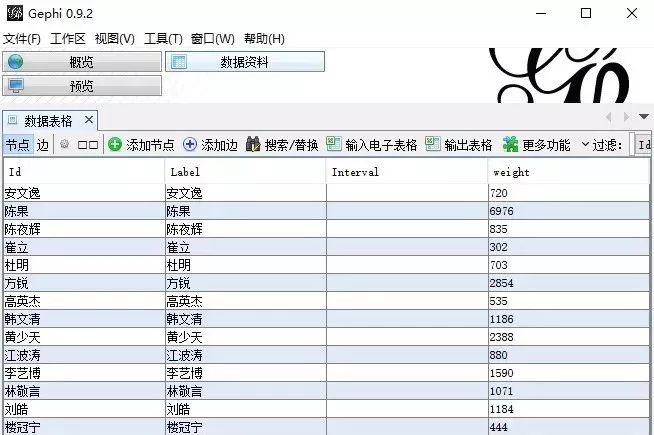This screenshot has height=435, width=654.
Task: Maximize the Gephi window
Action: [586, 13]
